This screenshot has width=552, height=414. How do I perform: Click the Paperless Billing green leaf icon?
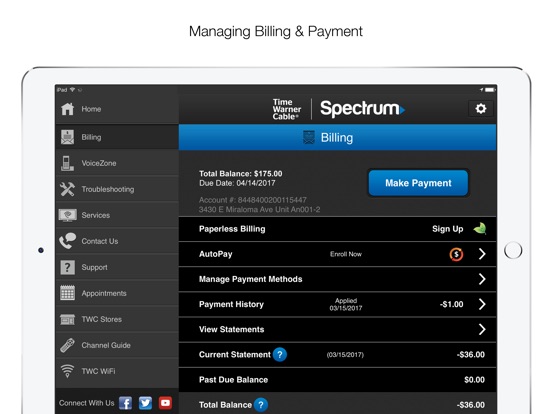[480, 228]
